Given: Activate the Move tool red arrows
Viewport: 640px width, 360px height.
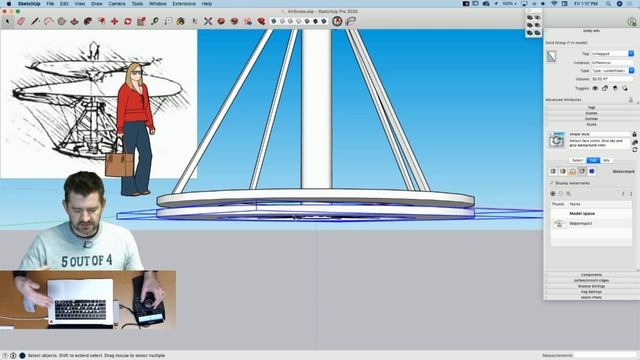Looking at the screenshot, I should click(x=114, y=21).
